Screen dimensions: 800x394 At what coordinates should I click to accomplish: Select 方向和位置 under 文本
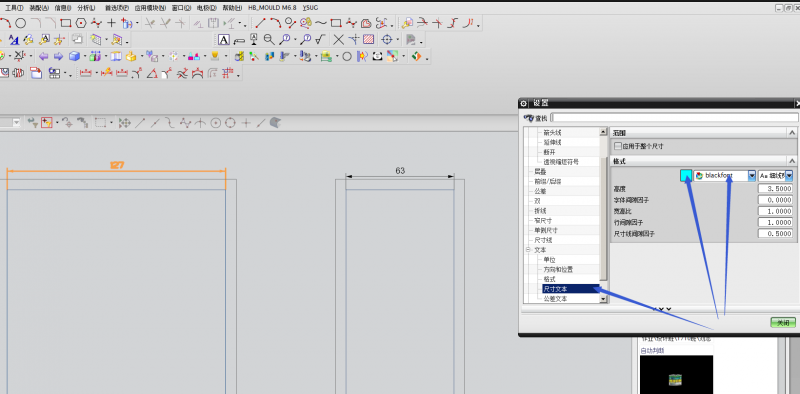point(558,269)
